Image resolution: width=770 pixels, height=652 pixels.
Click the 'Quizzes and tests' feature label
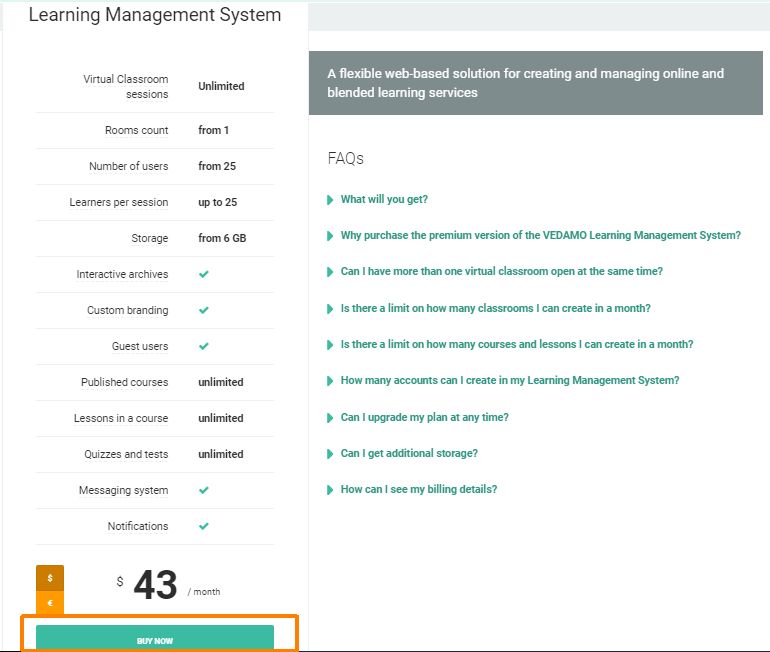tap(126, 454)
